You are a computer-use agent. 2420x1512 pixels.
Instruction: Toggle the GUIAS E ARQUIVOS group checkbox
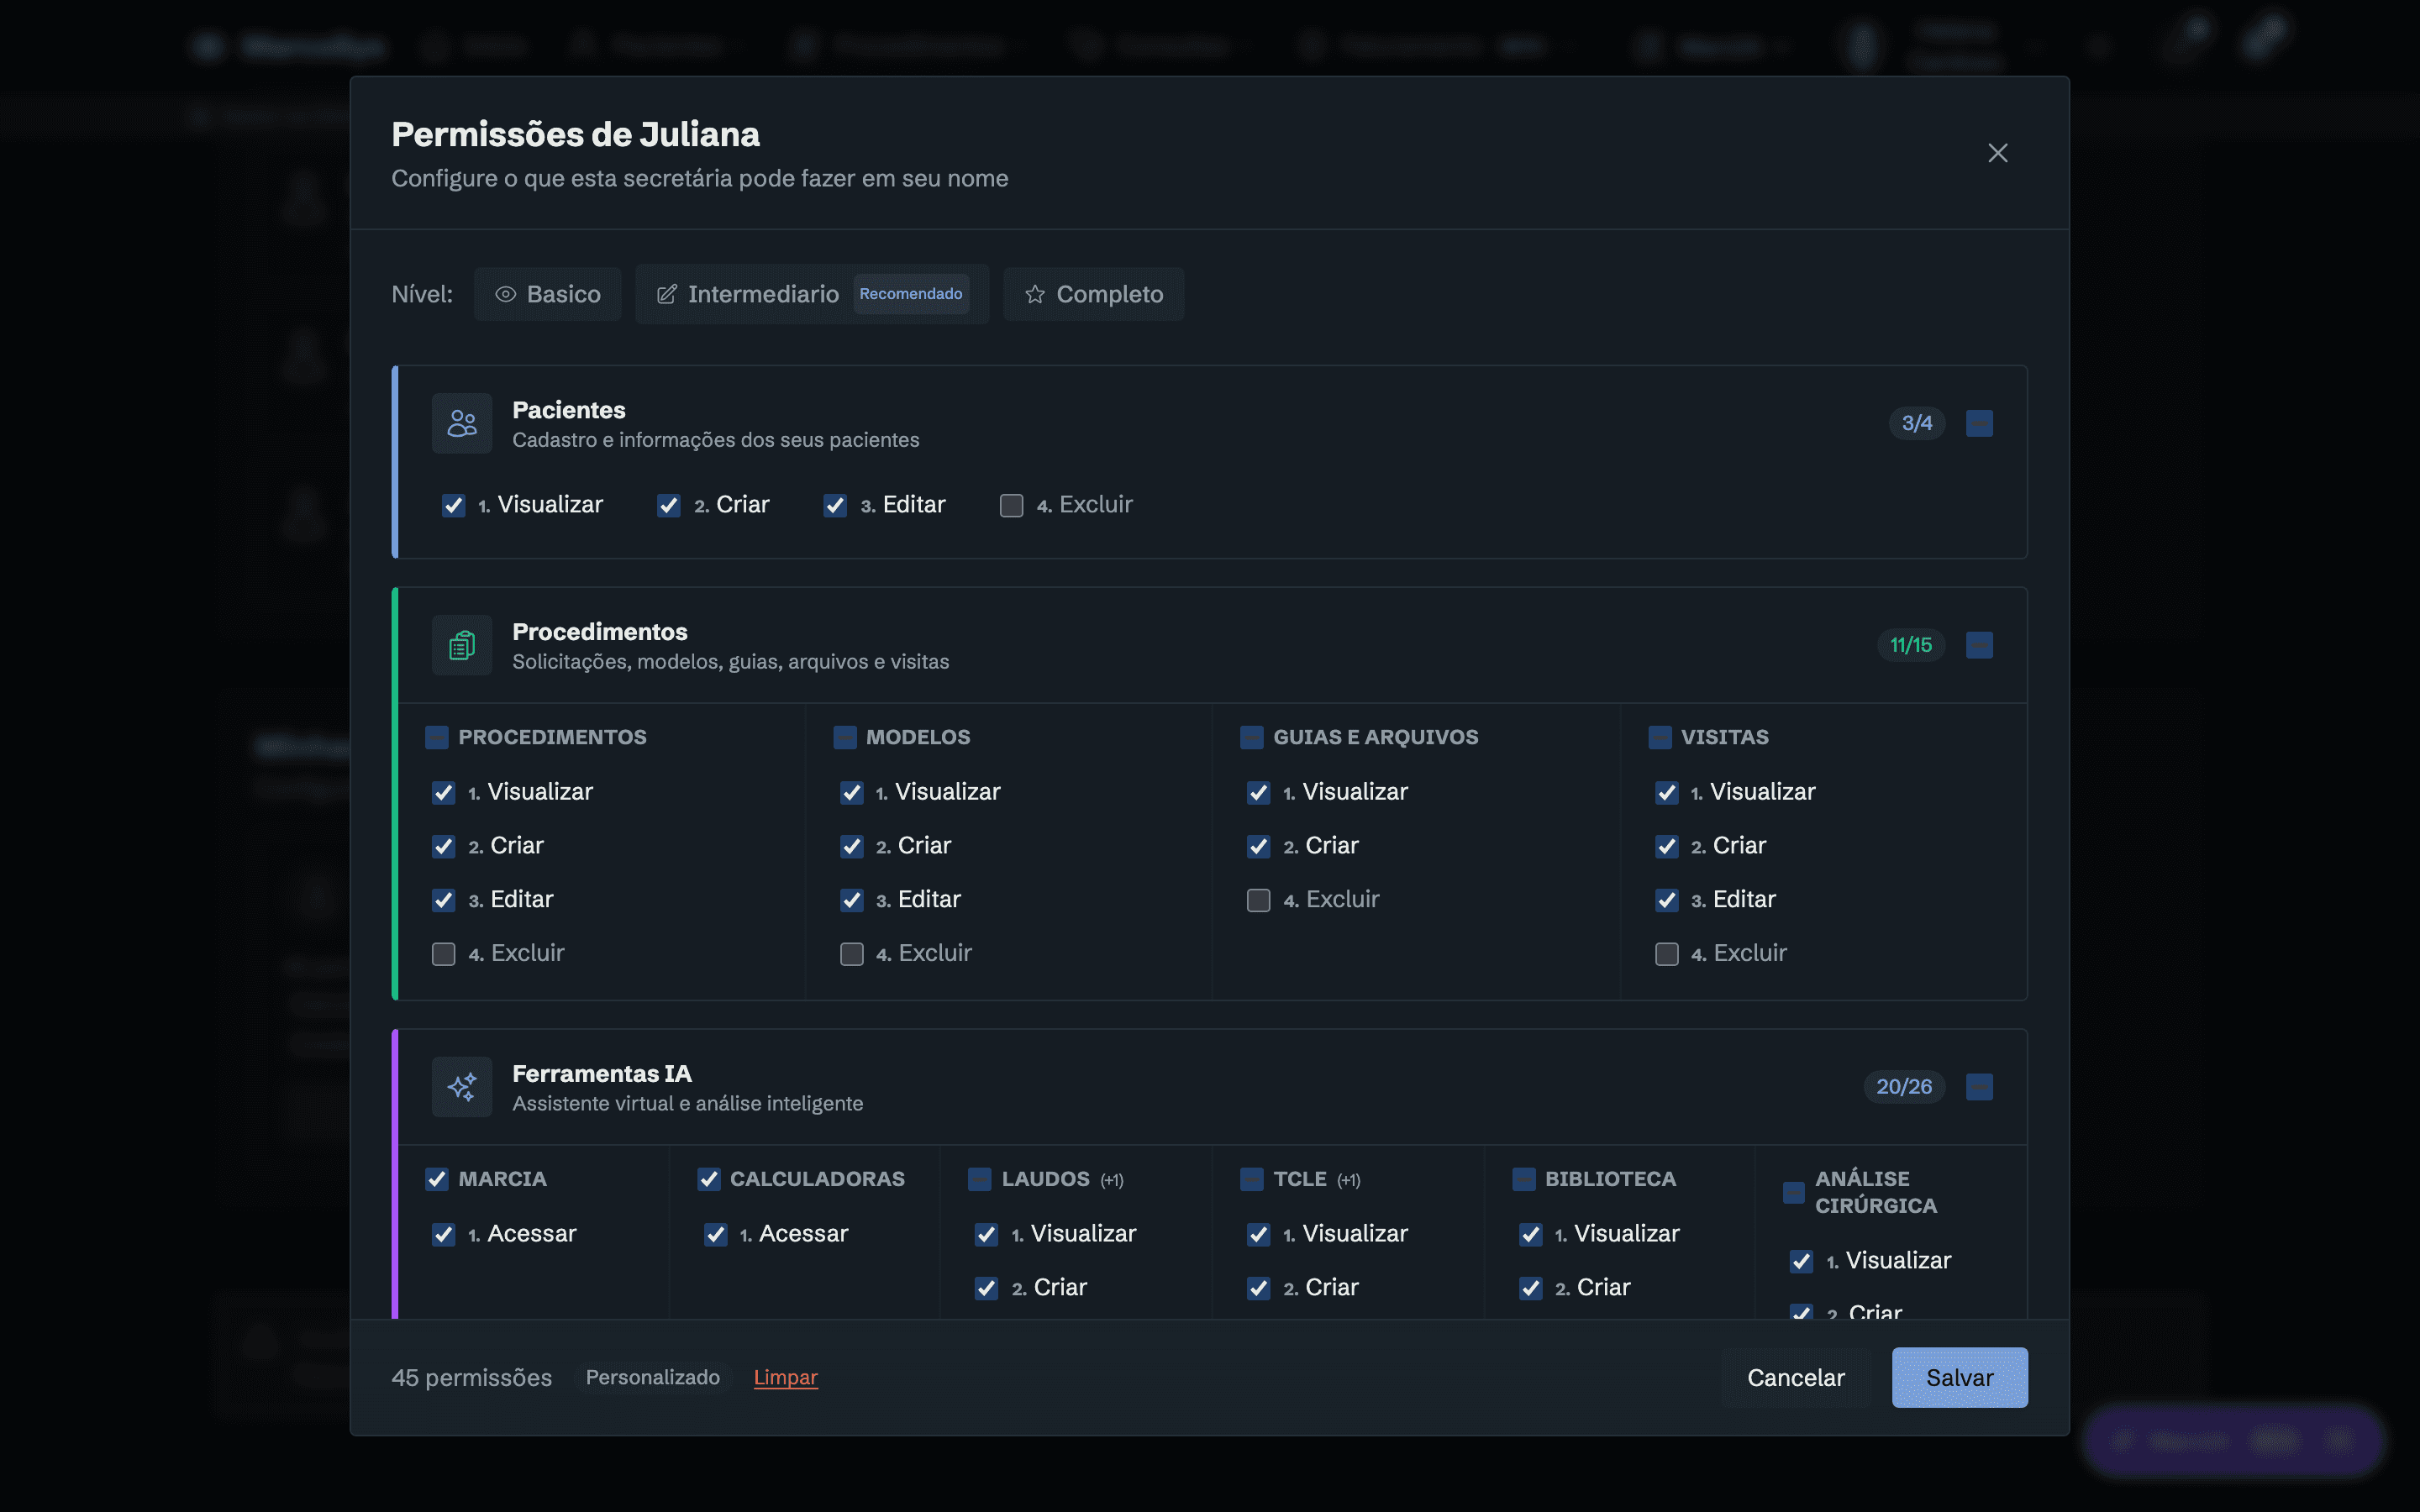pos(1252,738)
